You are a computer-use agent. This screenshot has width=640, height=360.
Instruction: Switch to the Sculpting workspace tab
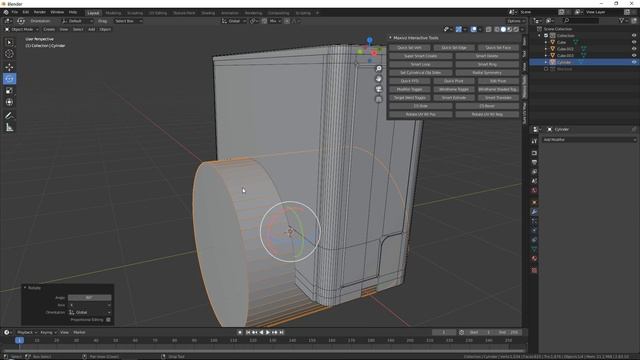(x=135, y=13)
